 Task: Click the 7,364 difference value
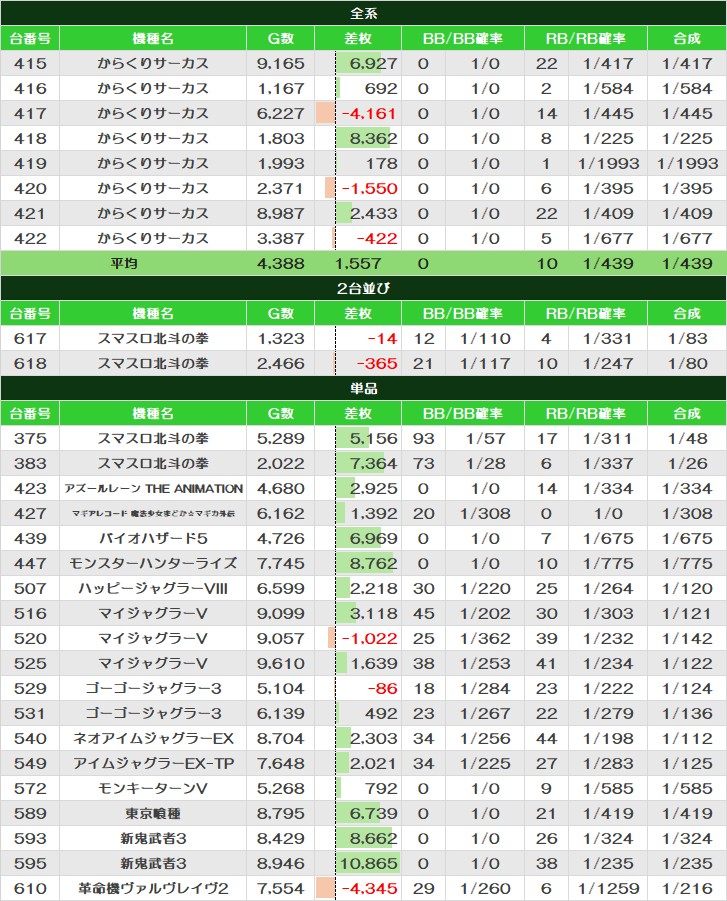click(373, 464)
